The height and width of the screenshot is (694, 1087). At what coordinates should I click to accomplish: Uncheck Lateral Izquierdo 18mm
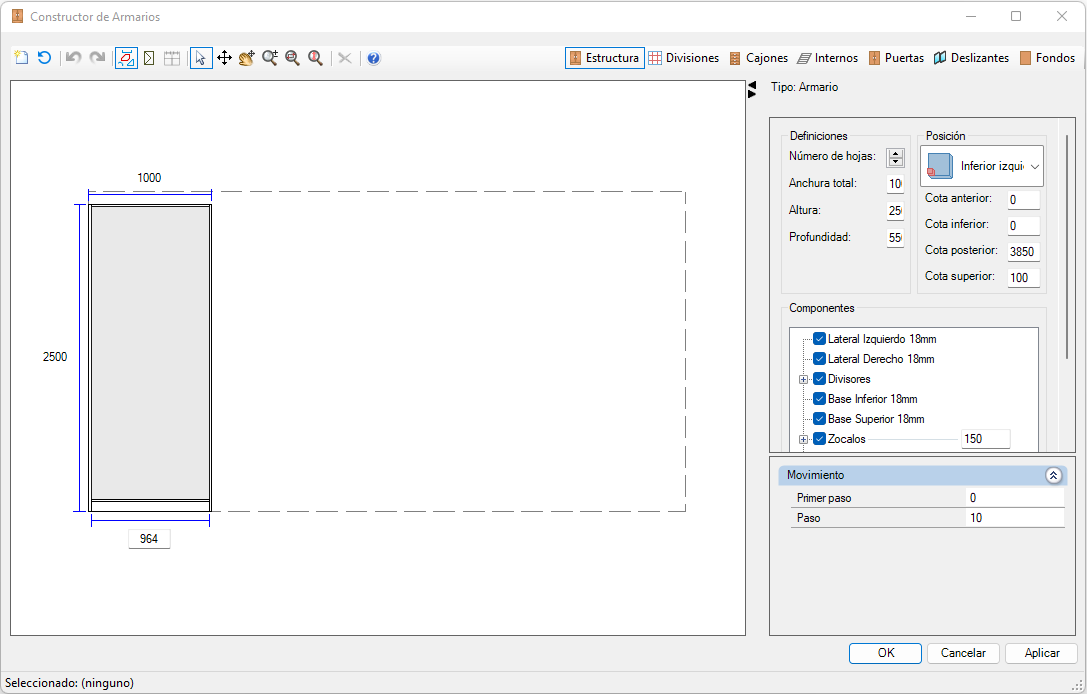tap(819, 339)
